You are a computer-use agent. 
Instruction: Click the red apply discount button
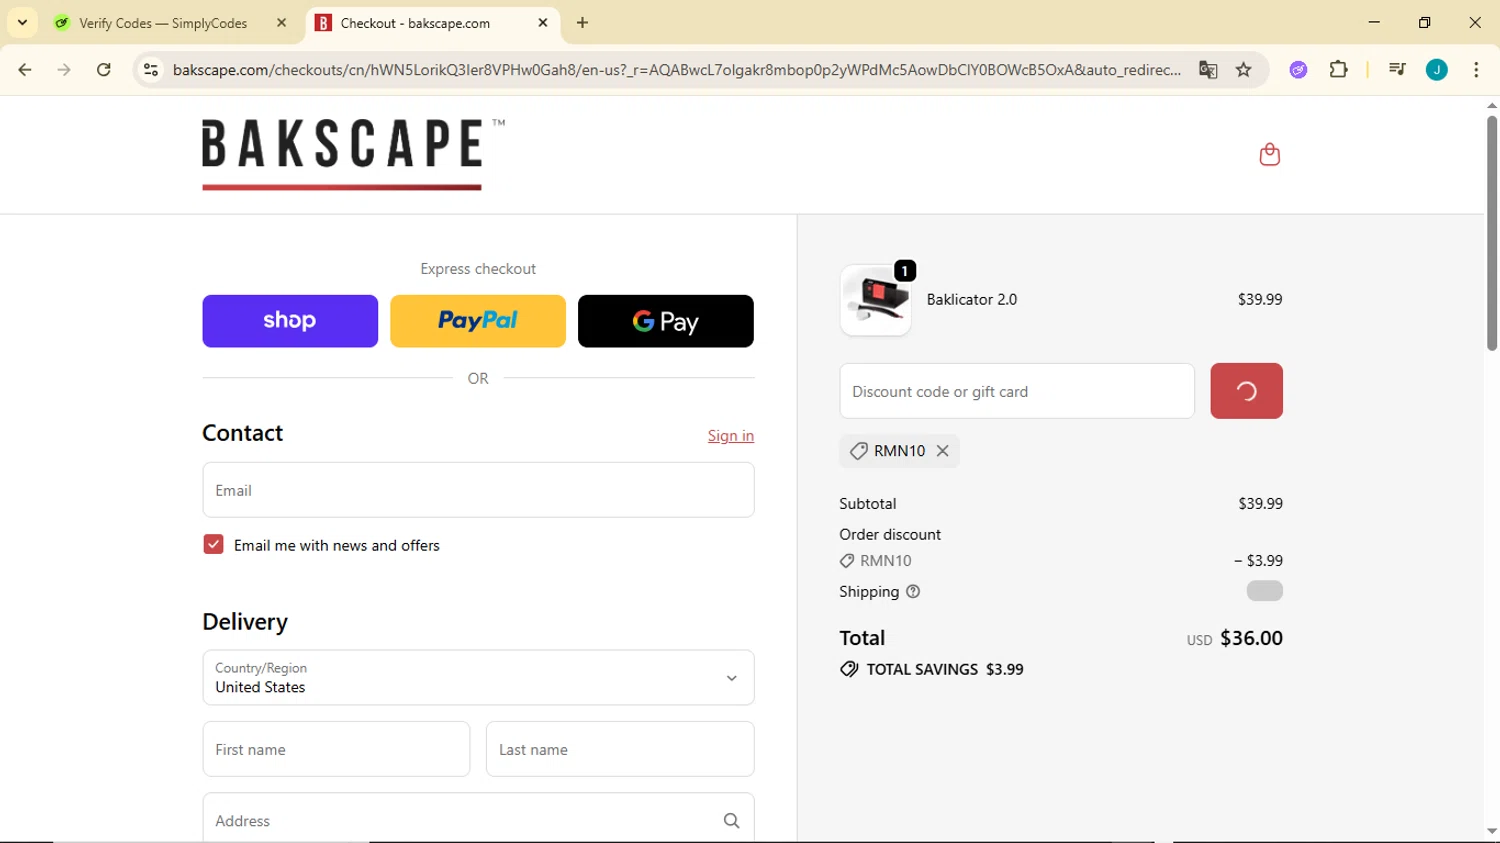[x=1246, y=391]
